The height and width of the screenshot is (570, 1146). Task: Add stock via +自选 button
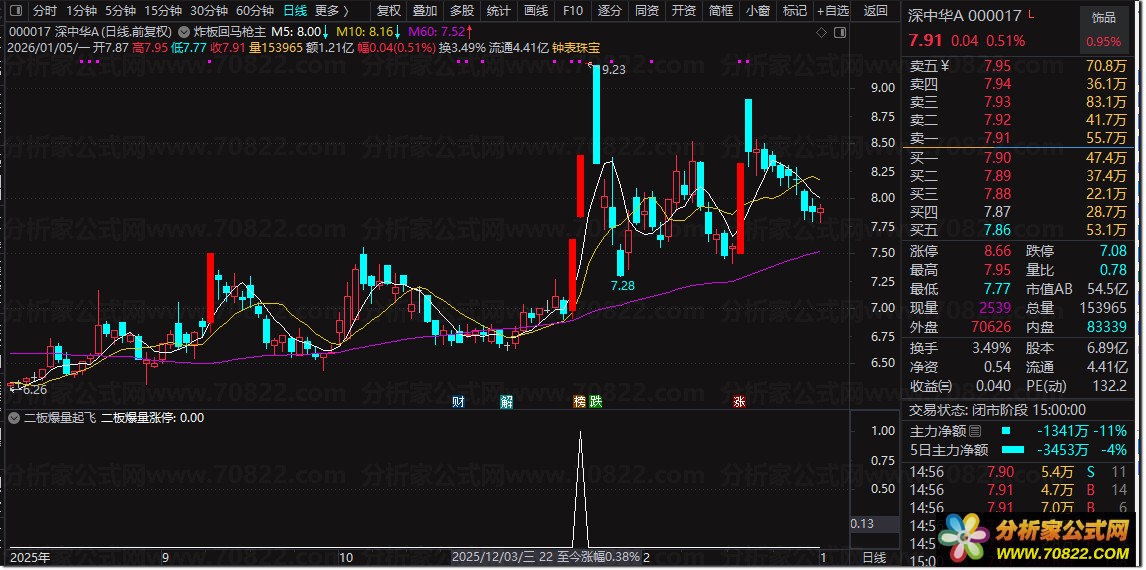click(x=834, y=10)
